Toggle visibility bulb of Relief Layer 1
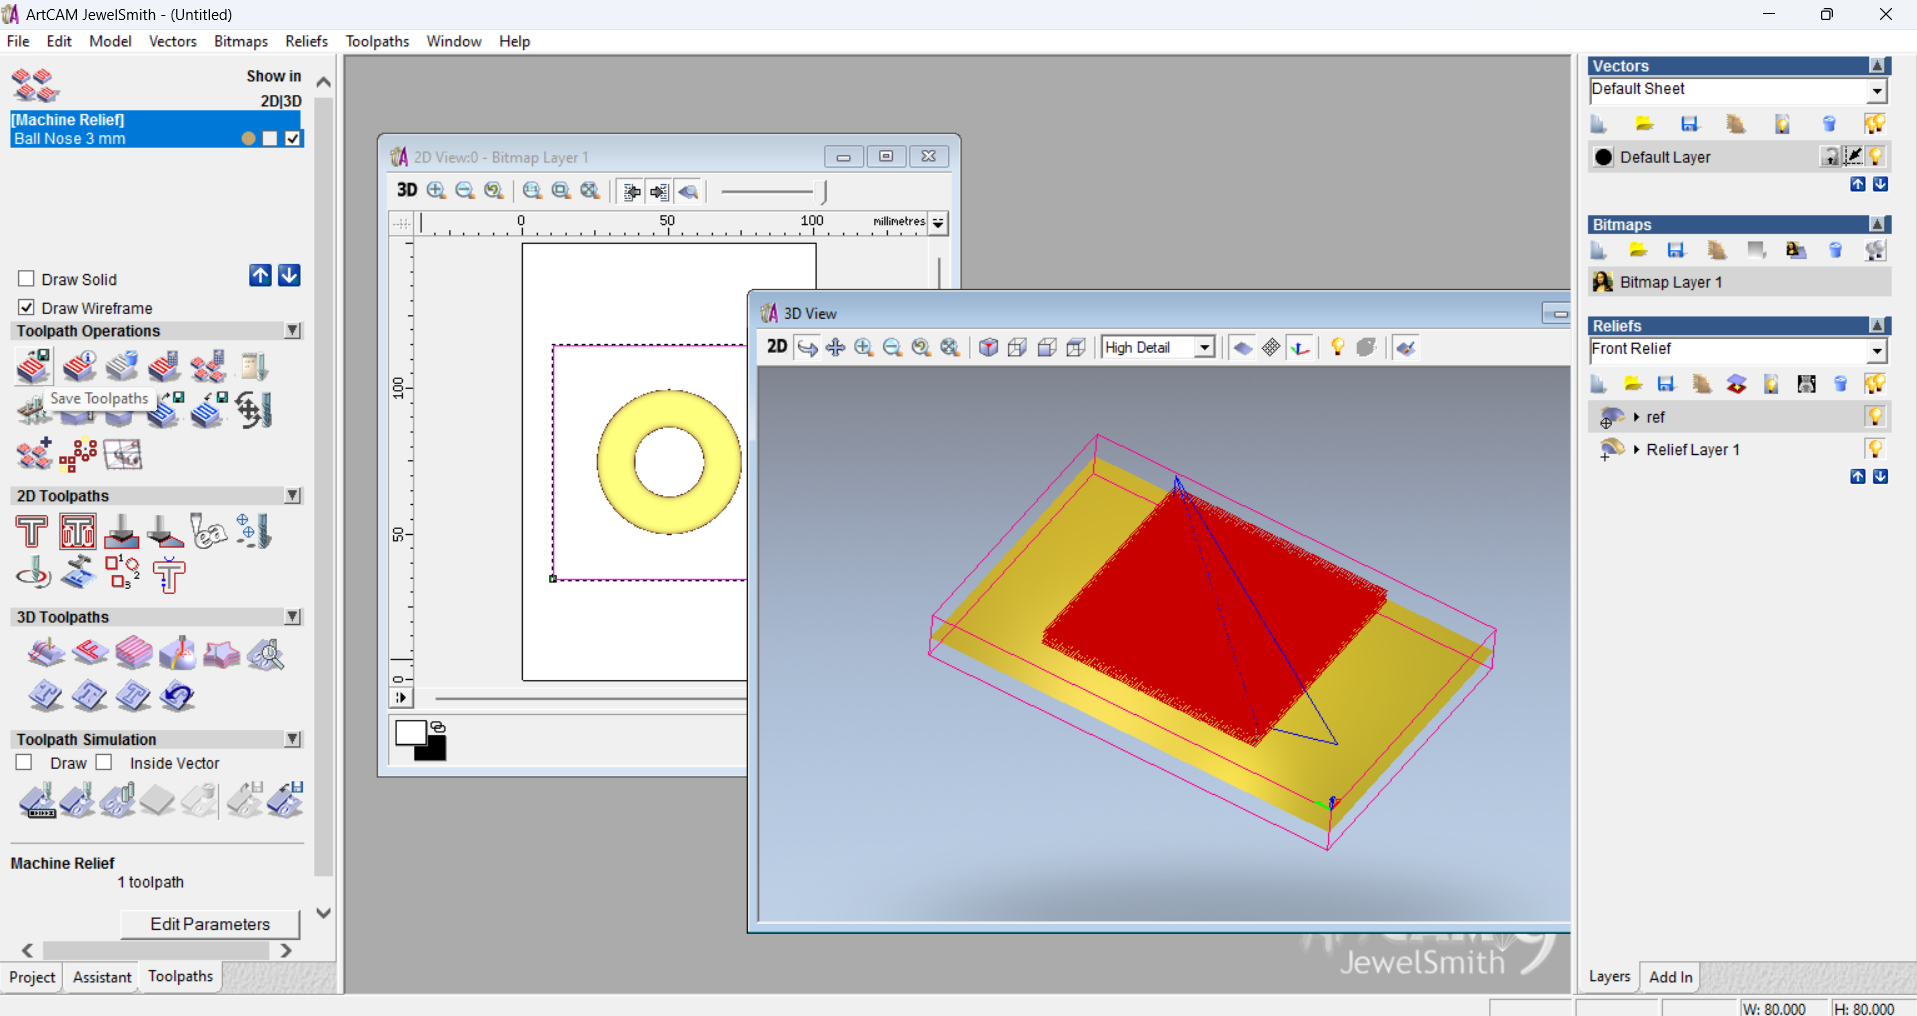The width and height of the screenshot is (1917, 1016). [x=1875, y=449]
